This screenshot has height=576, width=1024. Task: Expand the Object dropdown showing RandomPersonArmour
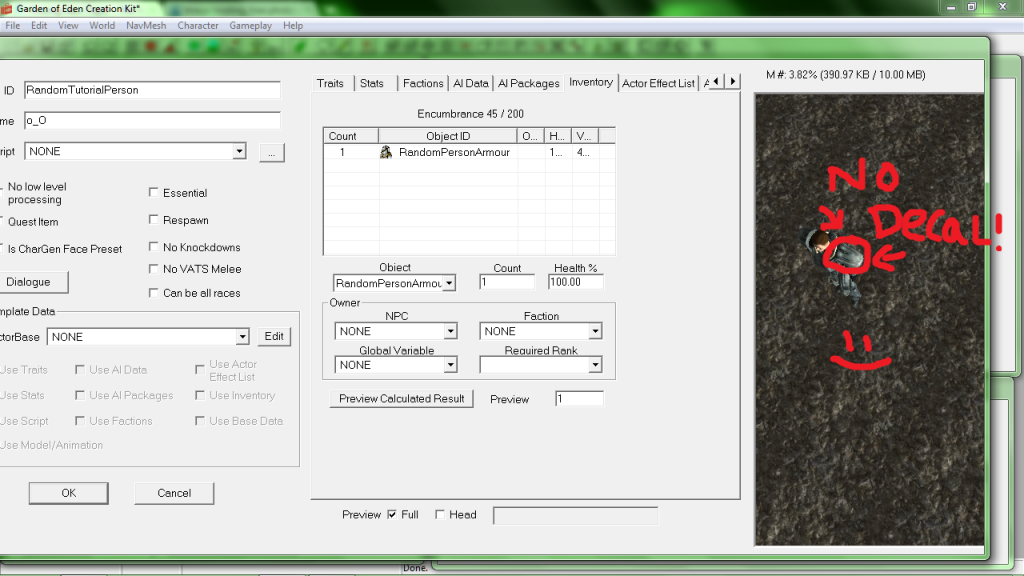(449, 283)
